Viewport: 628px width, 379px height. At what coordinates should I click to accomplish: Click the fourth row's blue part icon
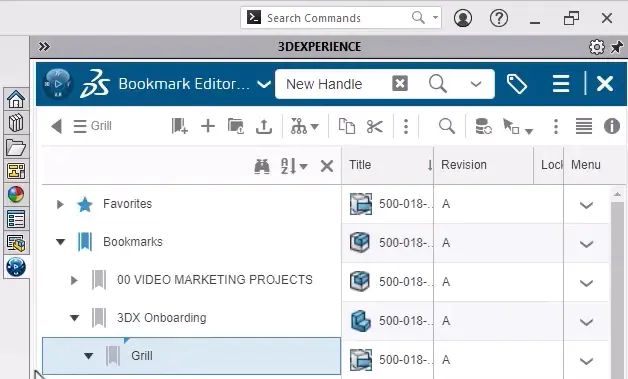(360, 321)
